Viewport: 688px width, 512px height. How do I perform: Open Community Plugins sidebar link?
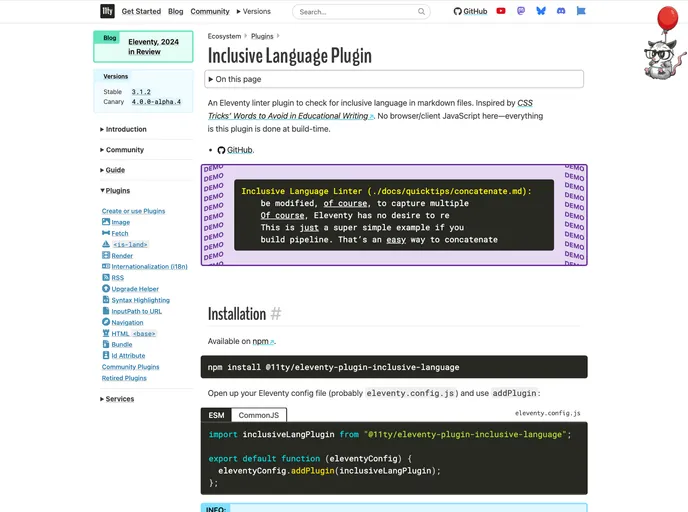click(130, 367)
